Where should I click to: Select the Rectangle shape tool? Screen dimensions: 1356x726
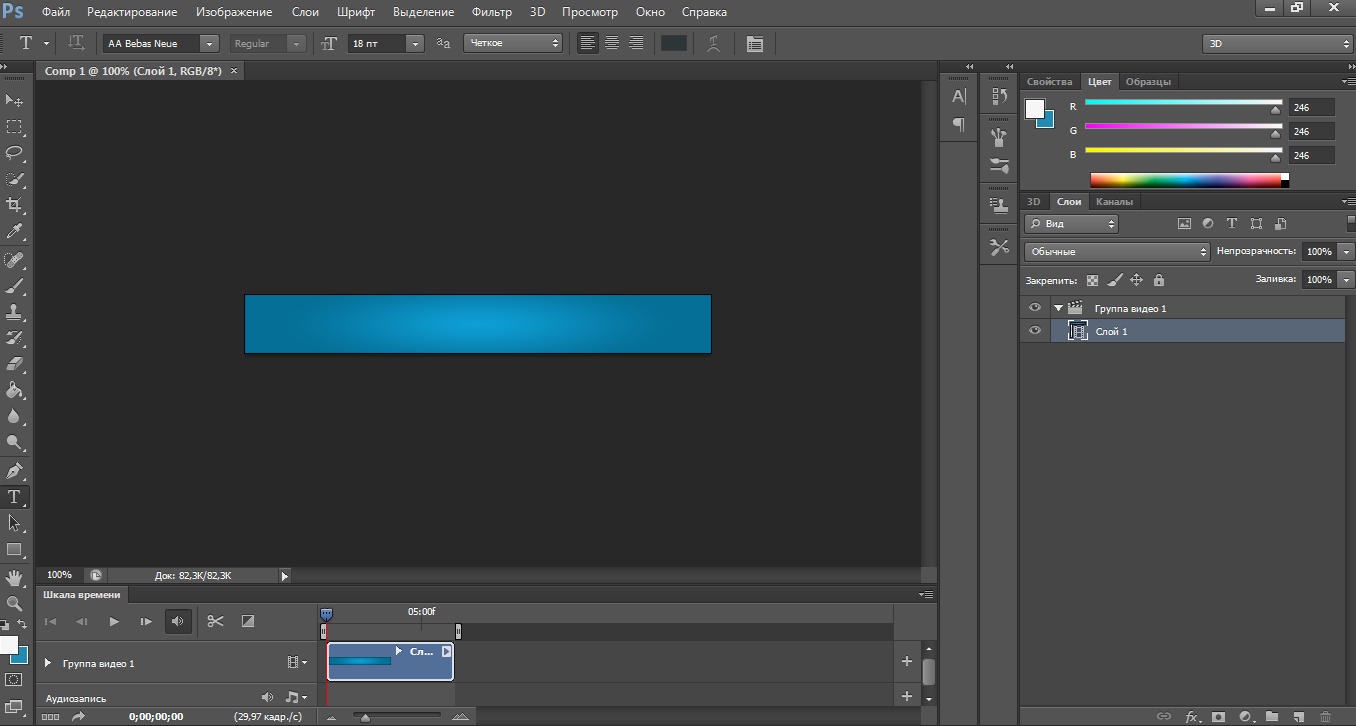pos(15,549)
